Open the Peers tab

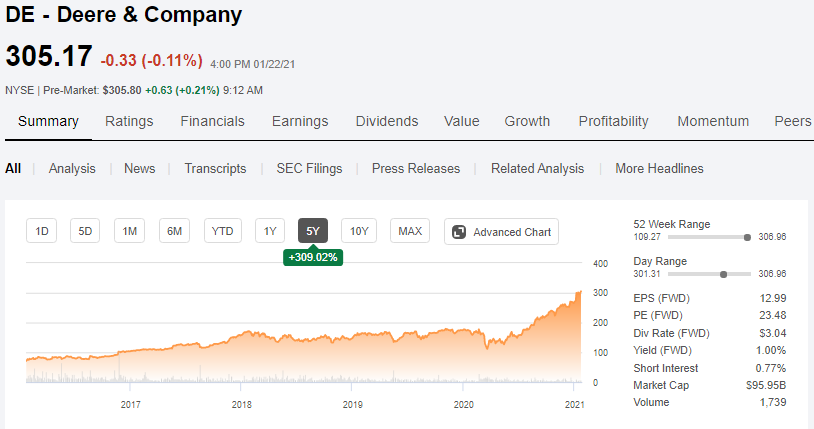point(793,121)
